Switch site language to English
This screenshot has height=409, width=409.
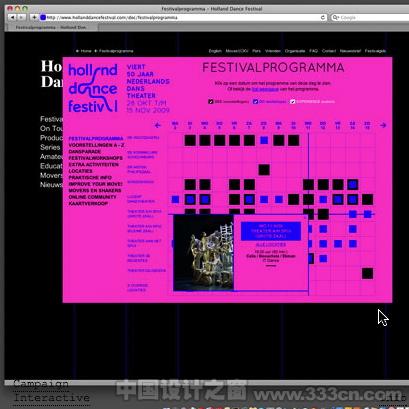point(215,51)
